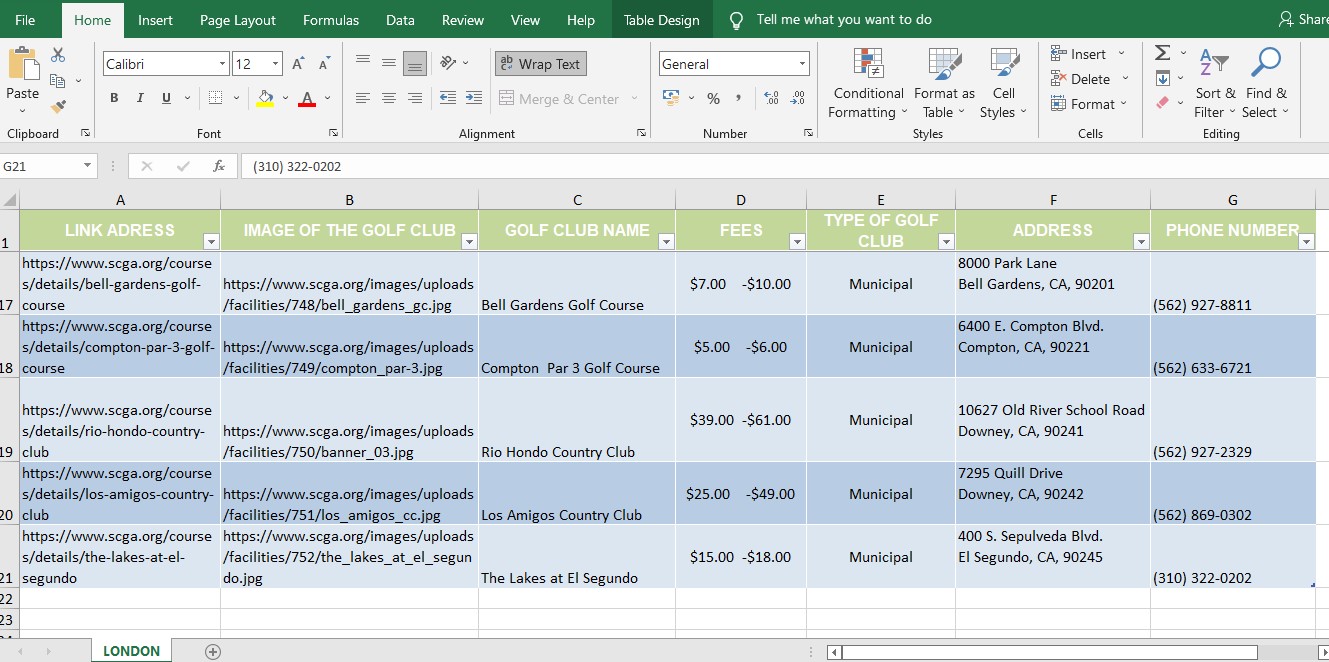Apply Percent Style format
The image size is (1329, 662).
pos(713,98)
